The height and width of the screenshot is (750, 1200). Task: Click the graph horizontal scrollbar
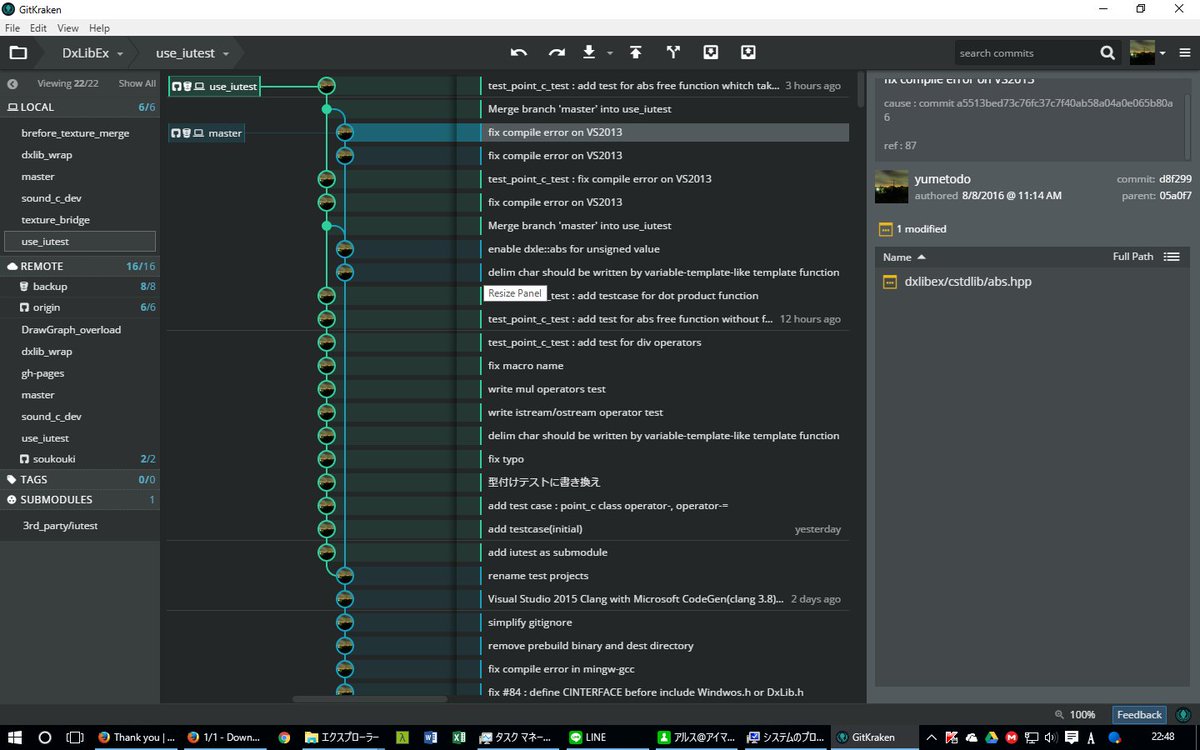point(370,699)
